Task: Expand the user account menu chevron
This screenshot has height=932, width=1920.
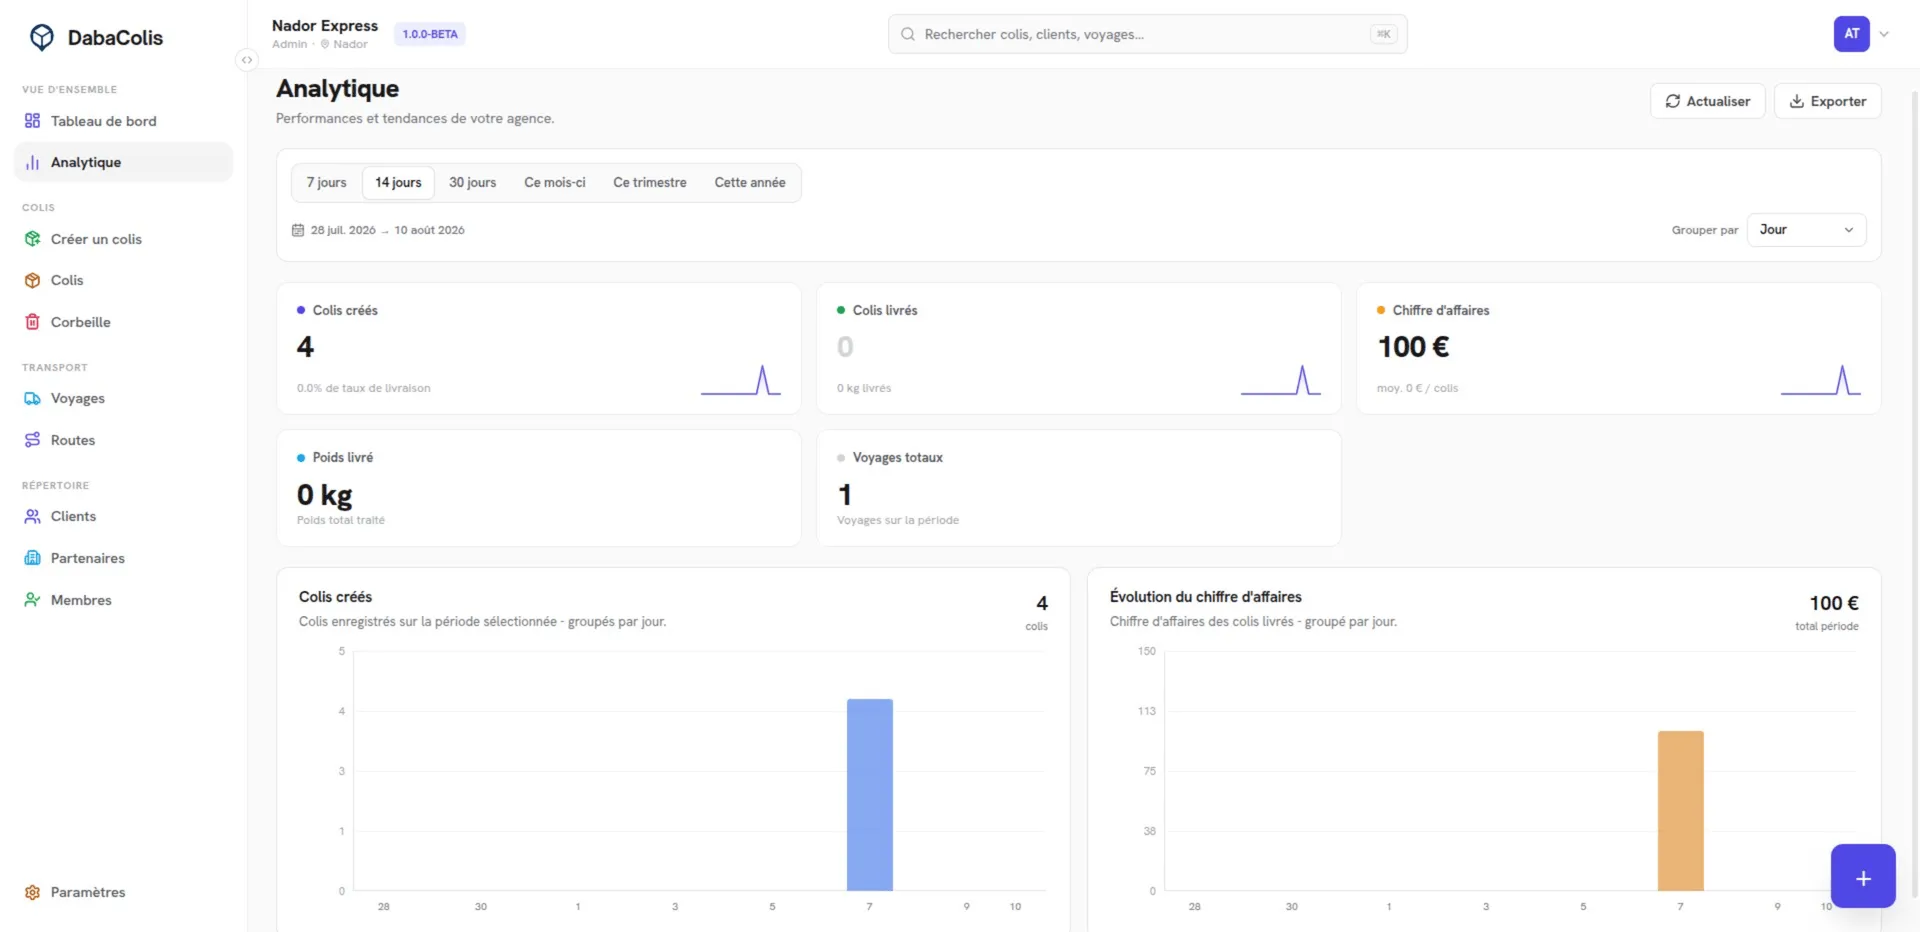Action: point(1884,34)
